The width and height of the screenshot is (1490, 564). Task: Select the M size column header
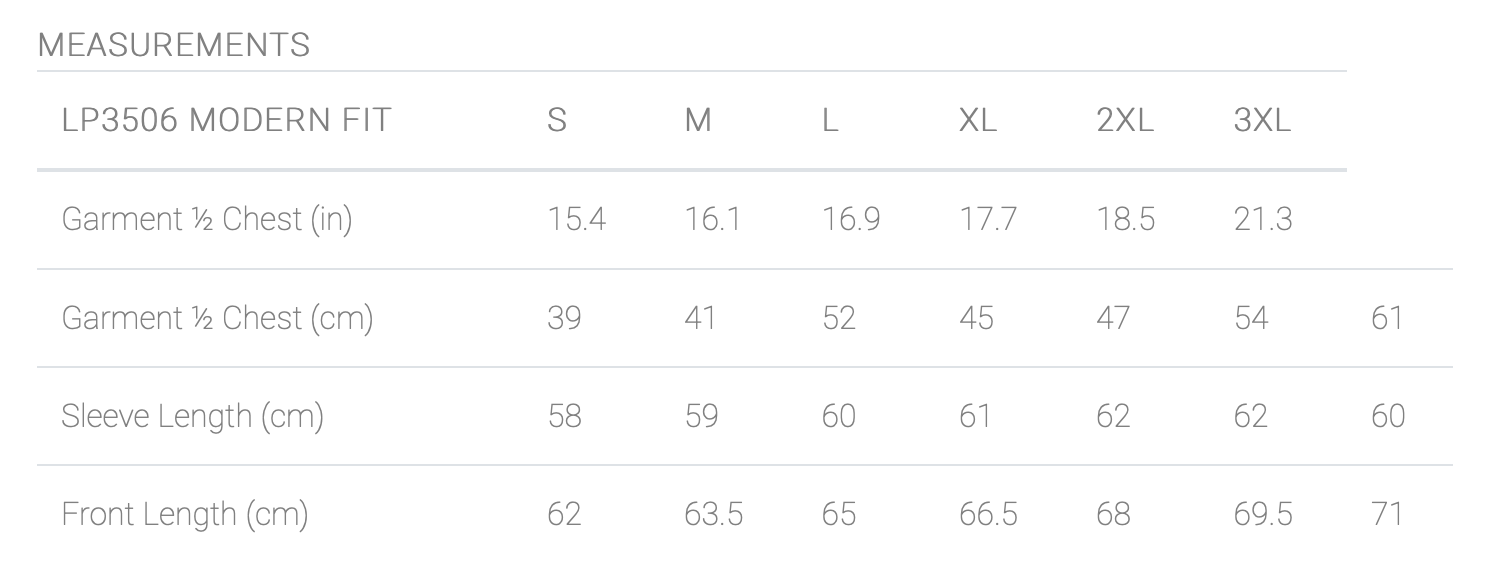point(698,121)
